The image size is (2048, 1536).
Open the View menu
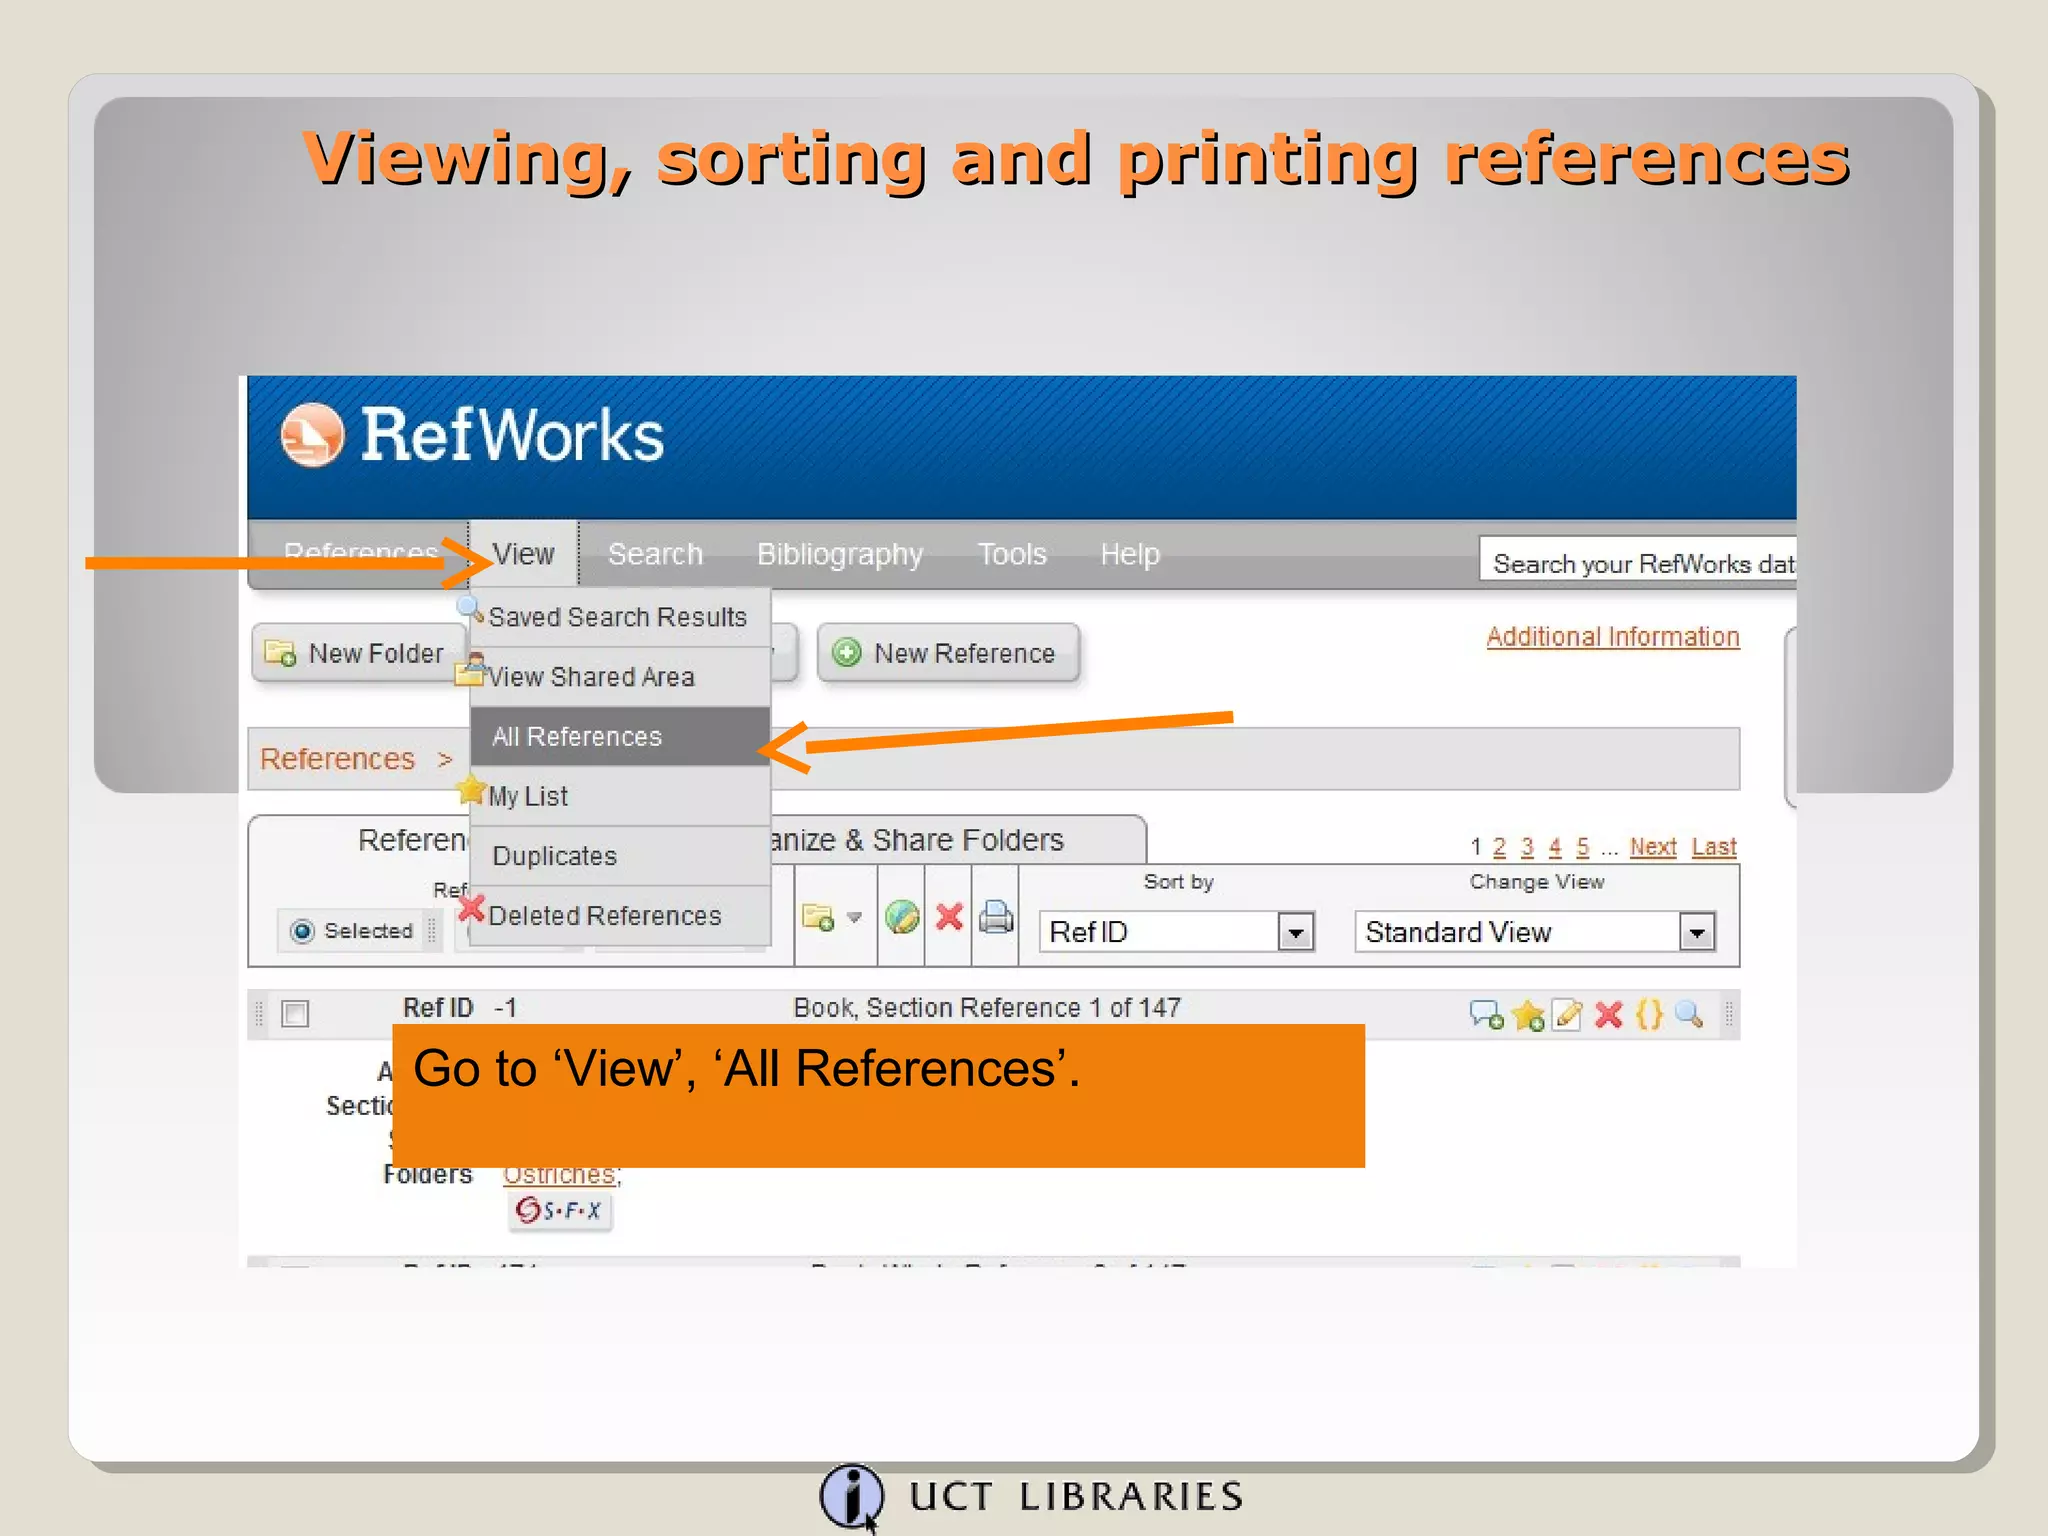click(523, 553)
